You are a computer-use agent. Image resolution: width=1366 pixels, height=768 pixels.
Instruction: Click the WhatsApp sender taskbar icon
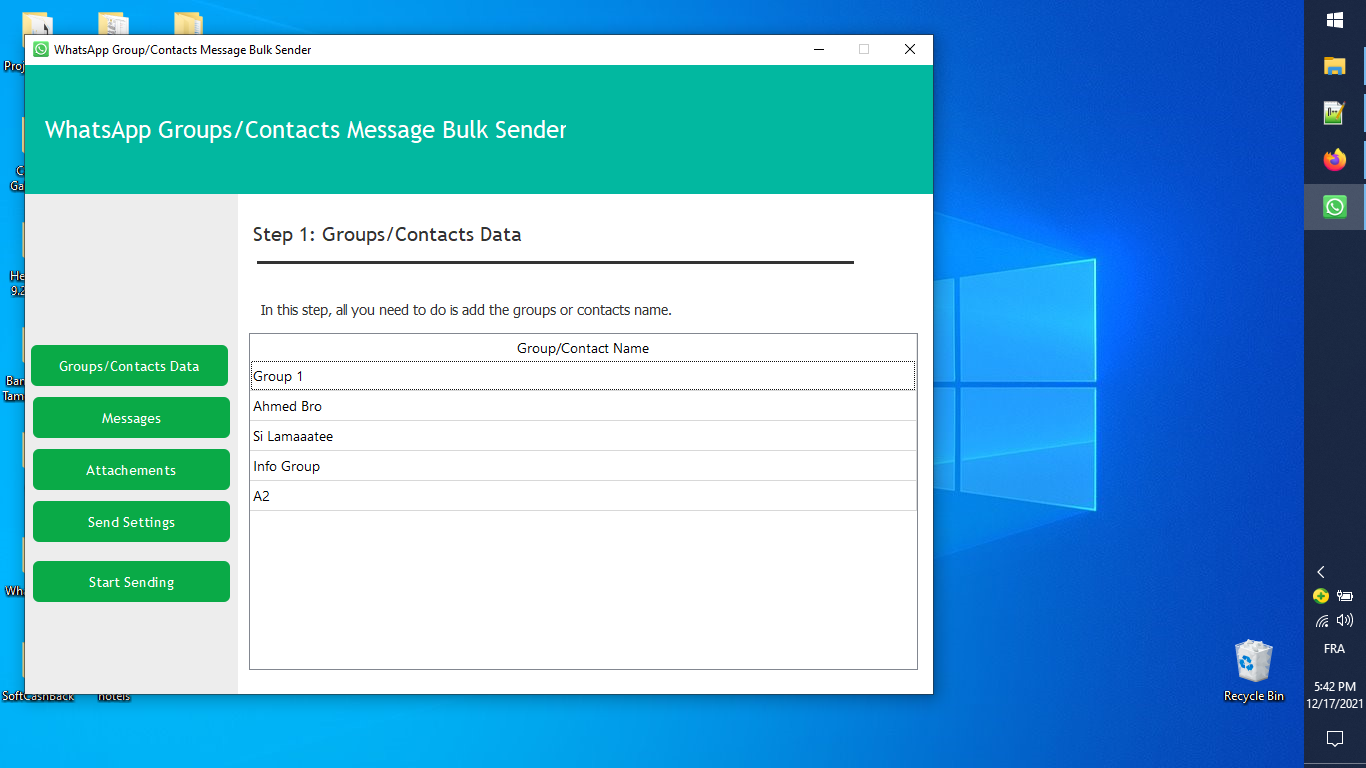tap(1335, 207)
